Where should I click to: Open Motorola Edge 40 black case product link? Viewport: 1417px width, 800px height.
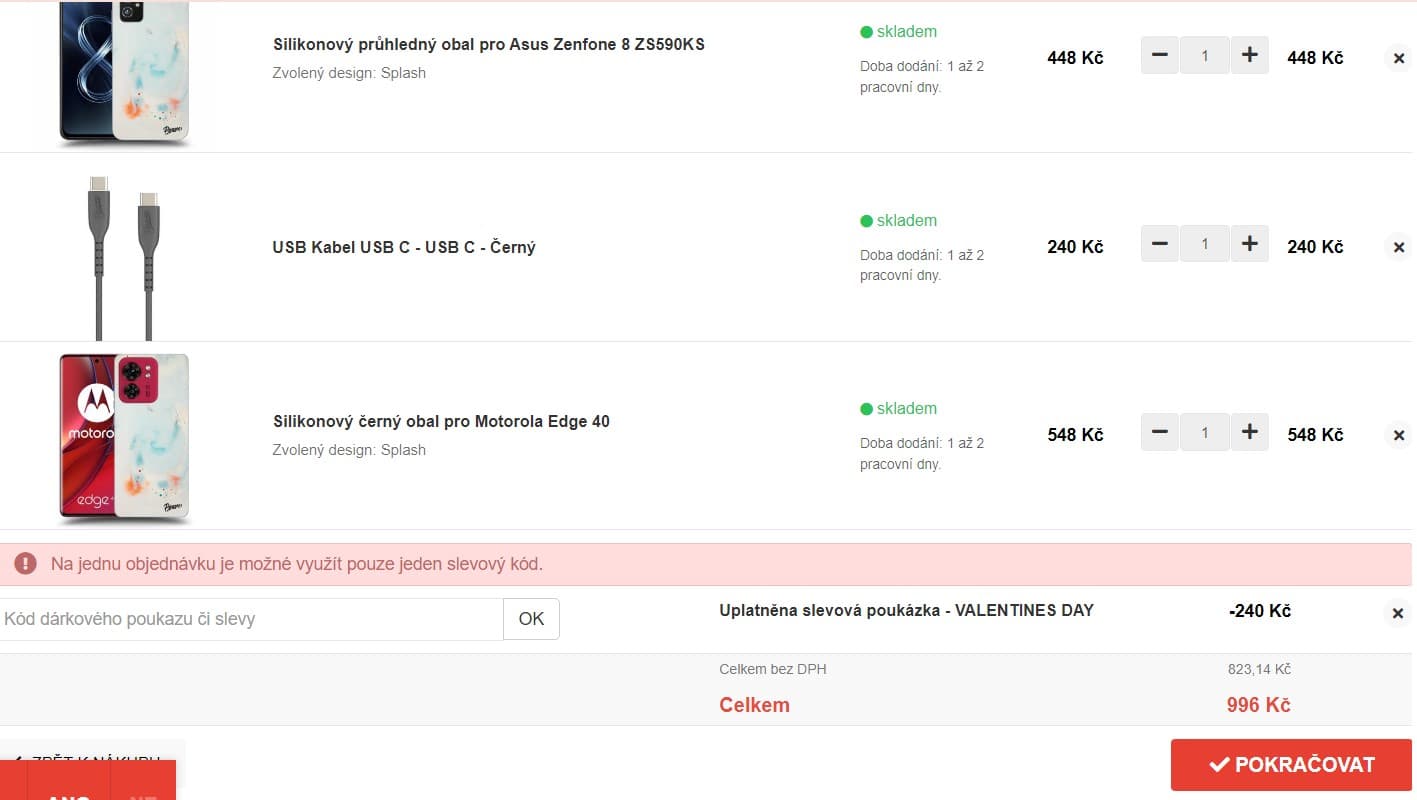(441, 421)
